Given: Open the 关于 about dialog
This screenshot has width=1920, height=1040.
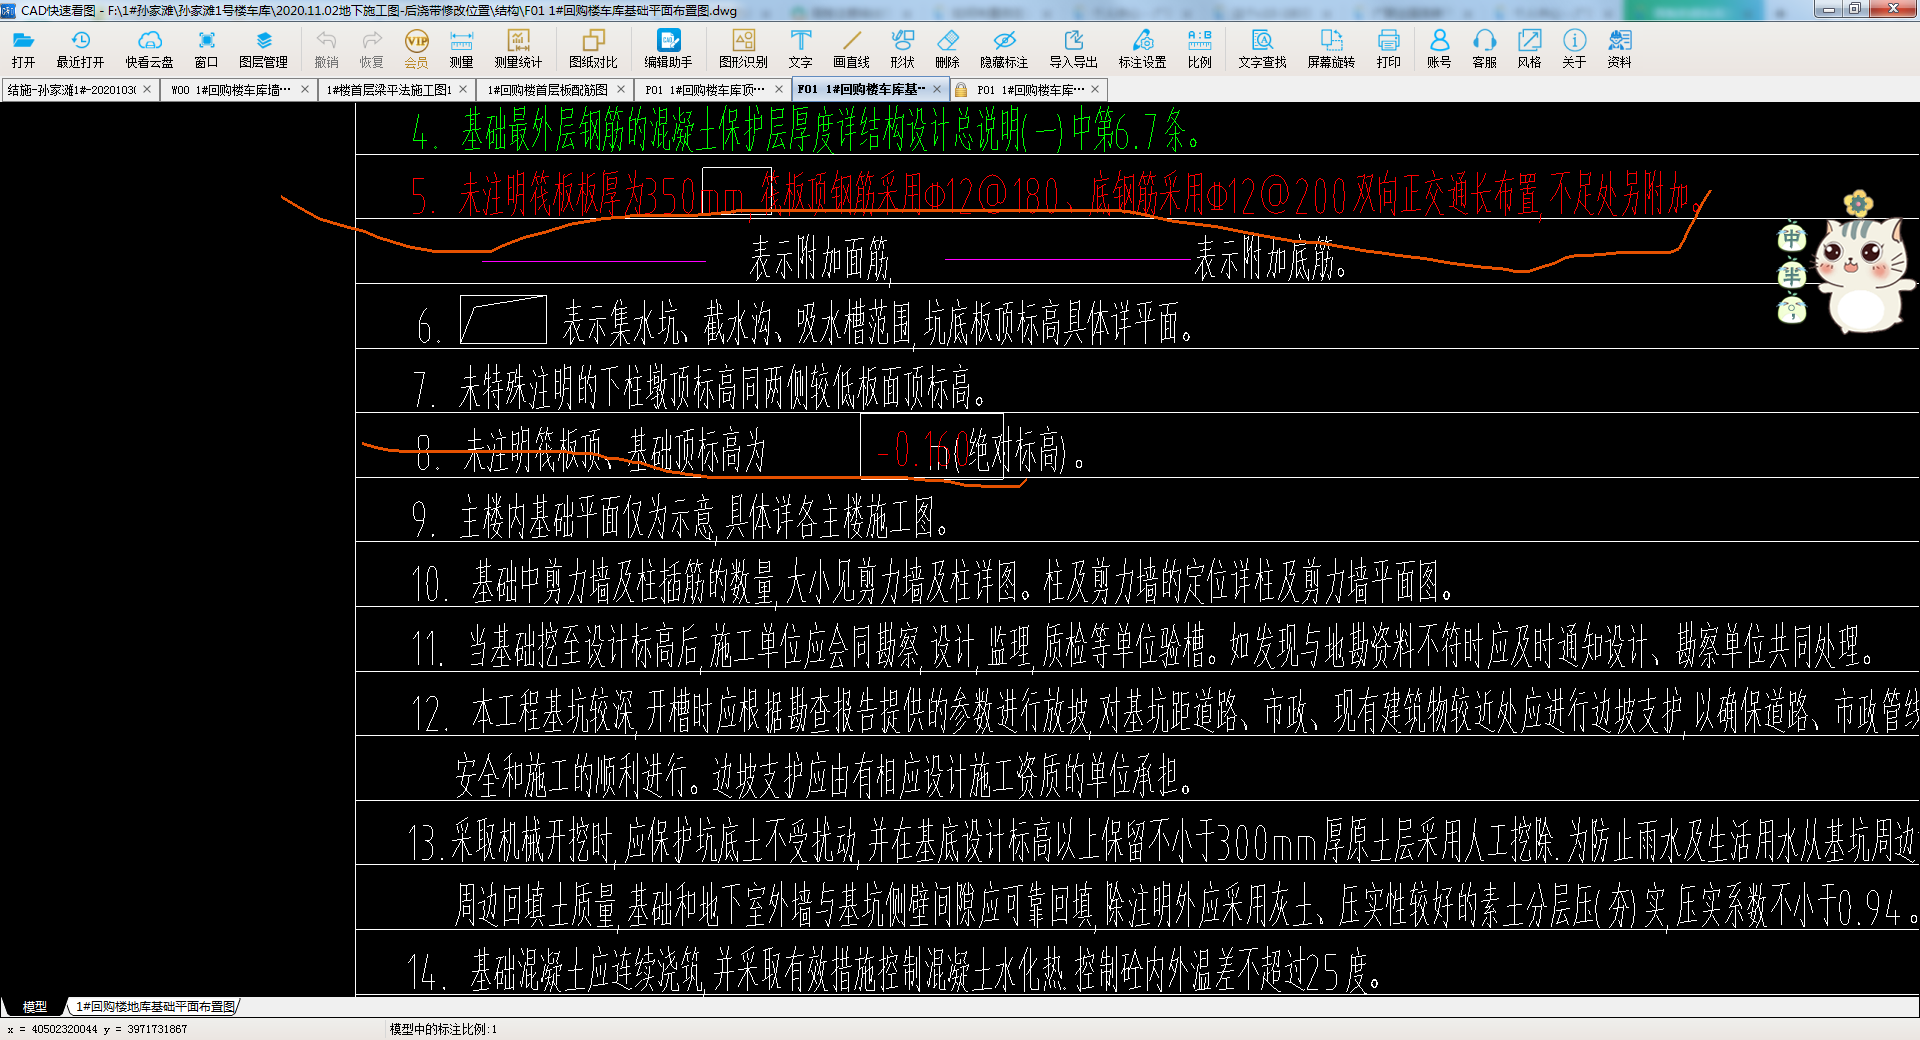Looking at the screenshot, I should [1574, 48].
